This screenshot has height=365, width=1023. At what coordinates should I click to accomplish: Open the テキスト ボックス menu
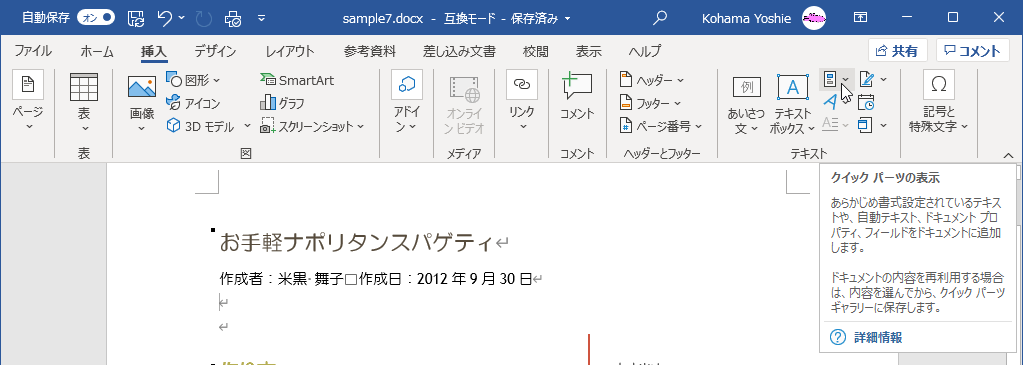click(792, 103)
